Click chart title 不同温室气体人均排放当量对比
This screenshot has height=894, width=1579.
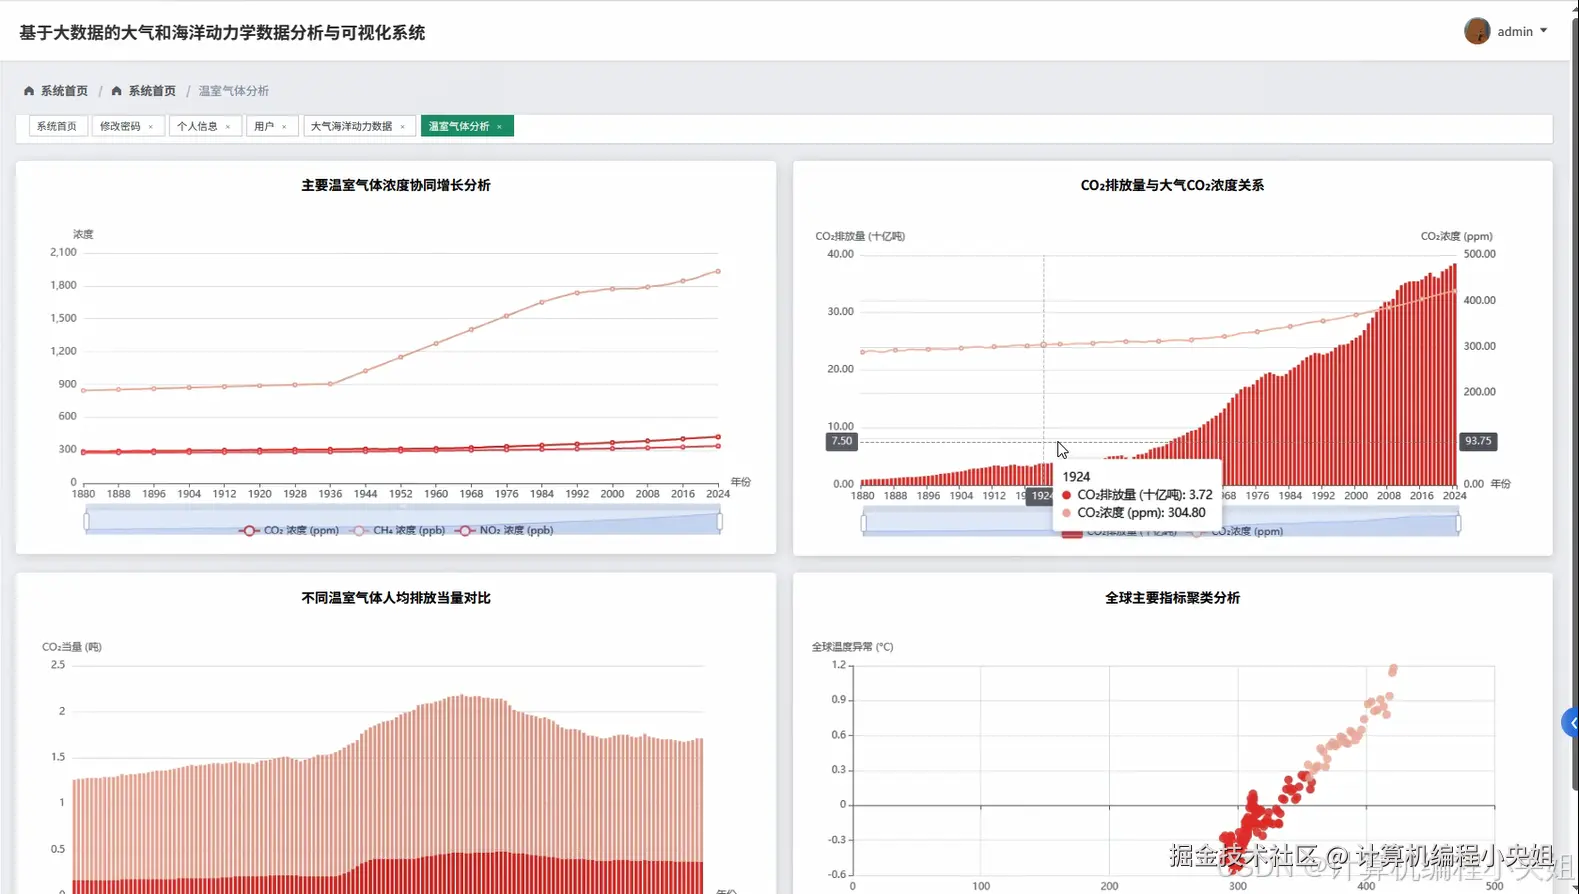[396, 598]
